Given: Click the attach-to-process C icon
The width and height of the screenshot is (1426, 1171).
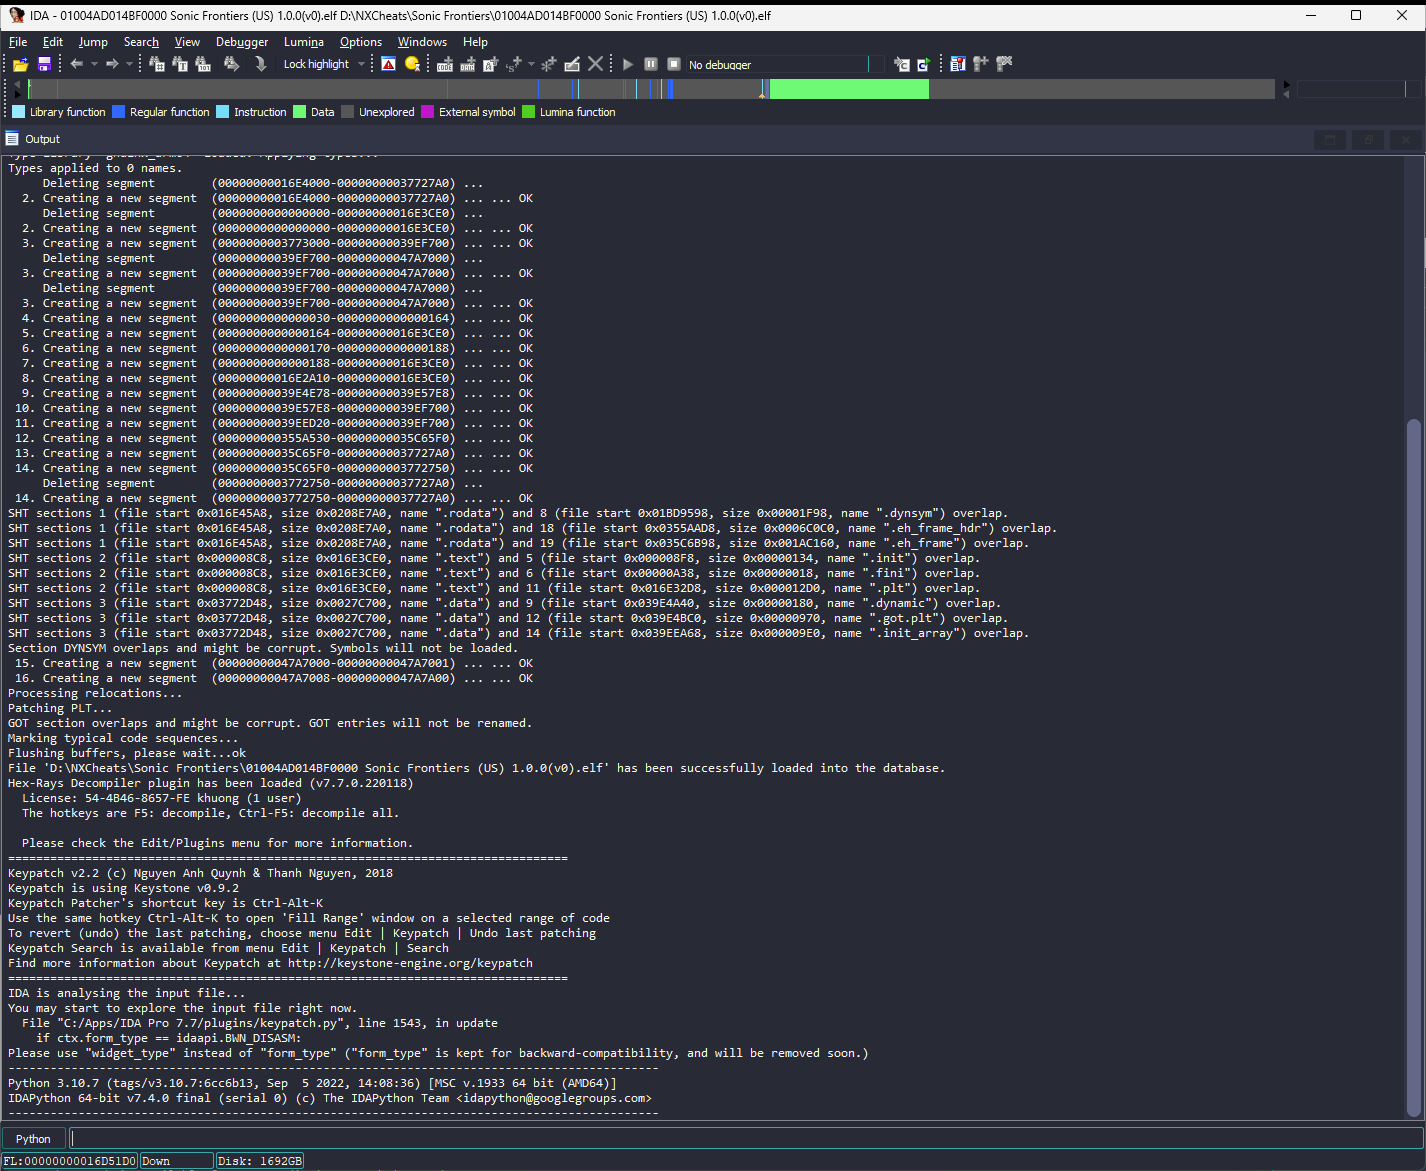Looking at the screenshot, I should (x=902, y=64).
